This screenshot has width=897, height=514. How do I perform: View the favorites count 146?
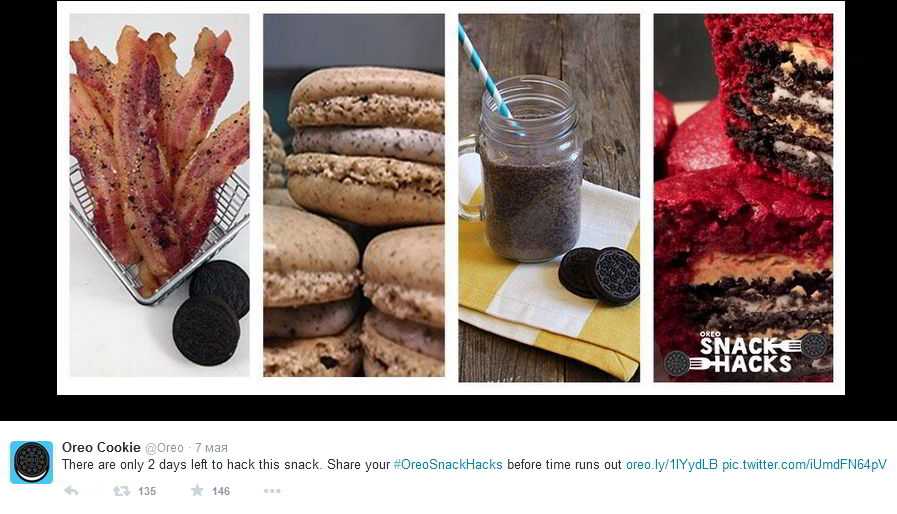point(221,491)
